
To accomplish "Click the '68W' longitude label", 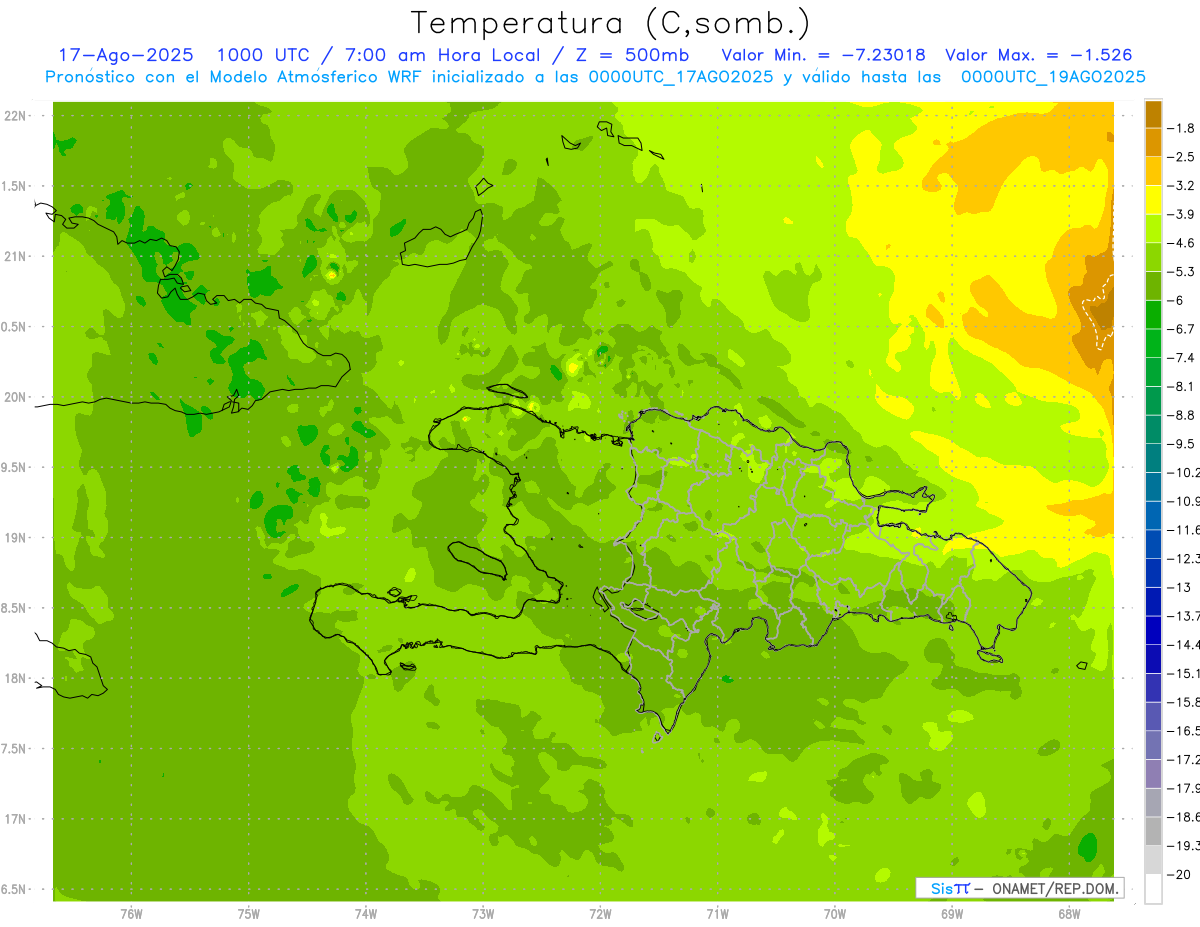I will coord(1069,914).
